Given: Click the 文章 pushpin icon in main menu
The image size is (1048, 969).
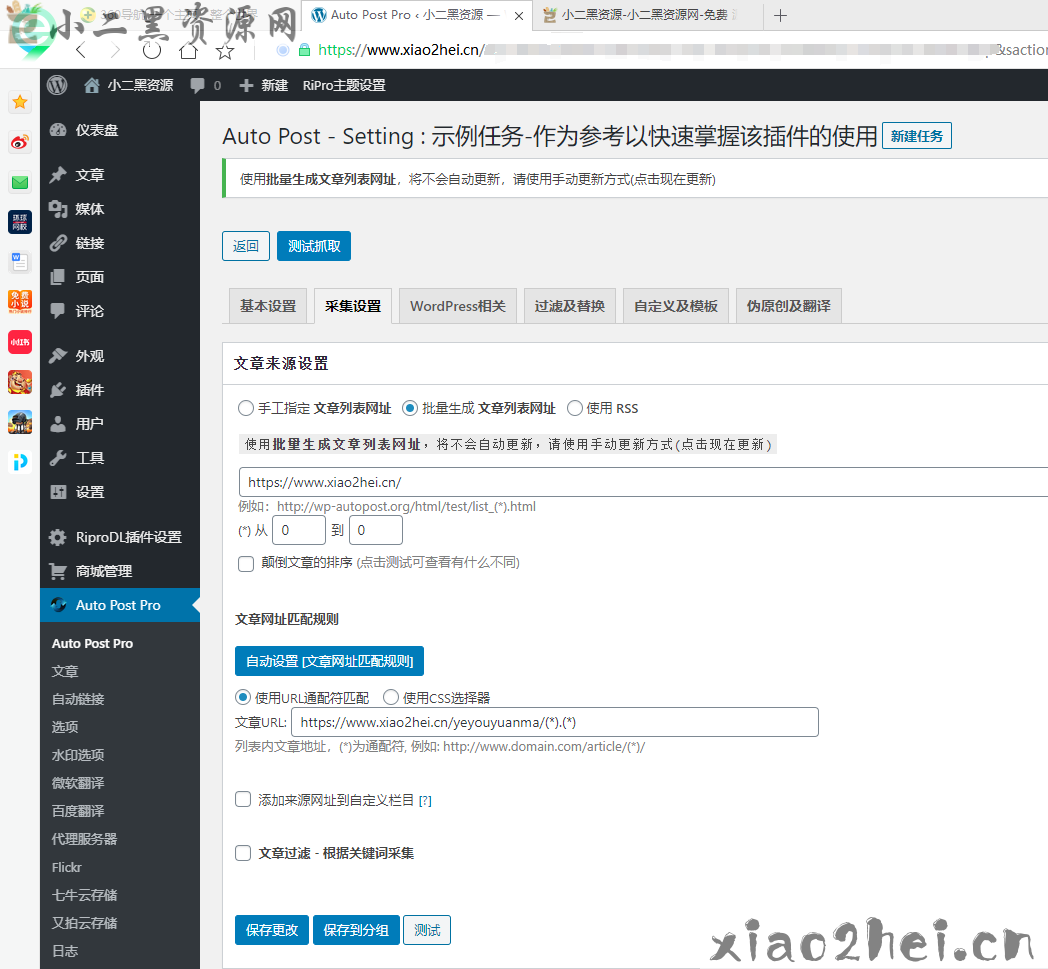Looking at the screenshot, I should pyautogui.click(x=59, y=175).
